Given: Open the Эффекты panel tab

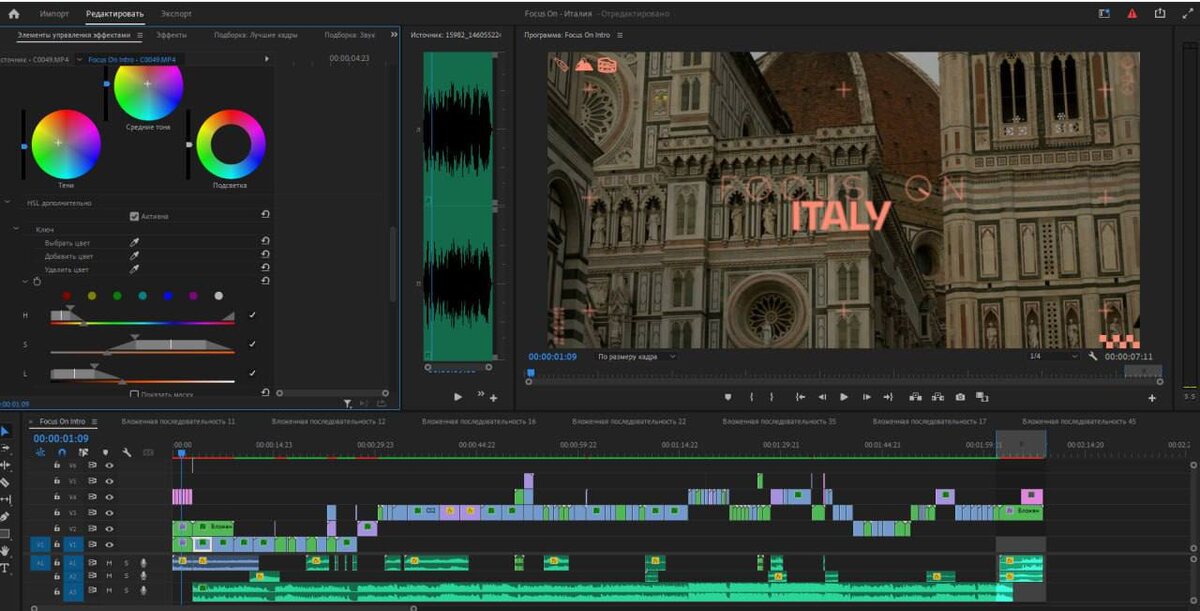Looking at the screenshot, I should (x=171, y=35).
